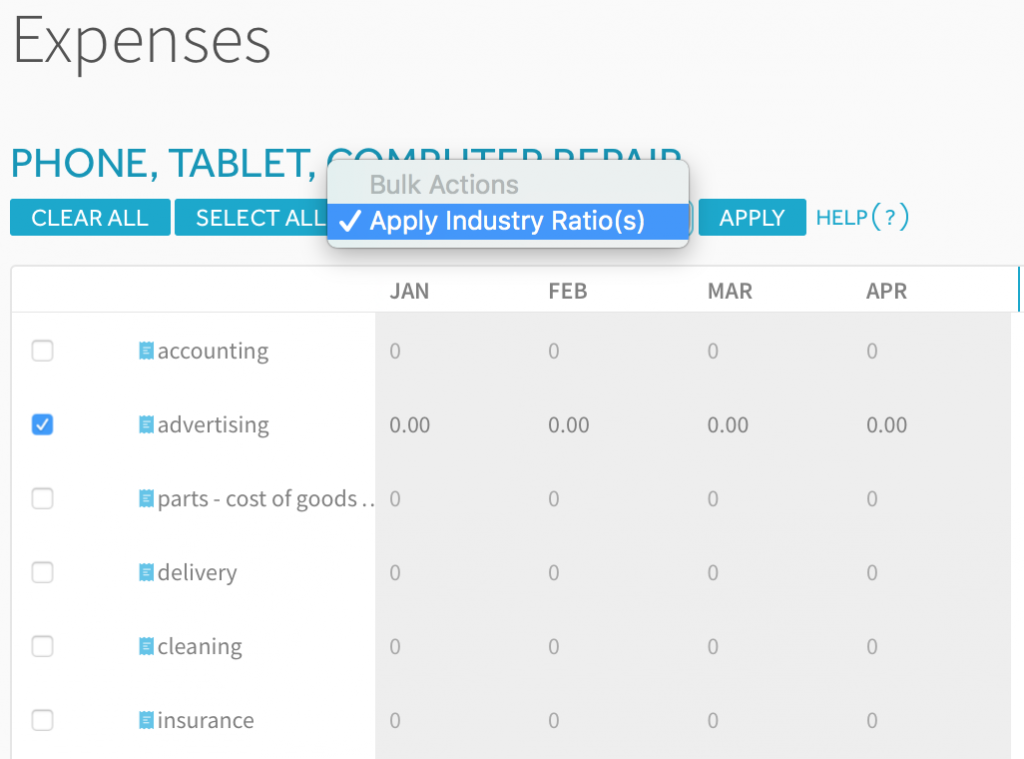The height and width of the screenshot is (759, 1024).
Task: Click the note icon beside cleaning
Action: pos(146,646)
